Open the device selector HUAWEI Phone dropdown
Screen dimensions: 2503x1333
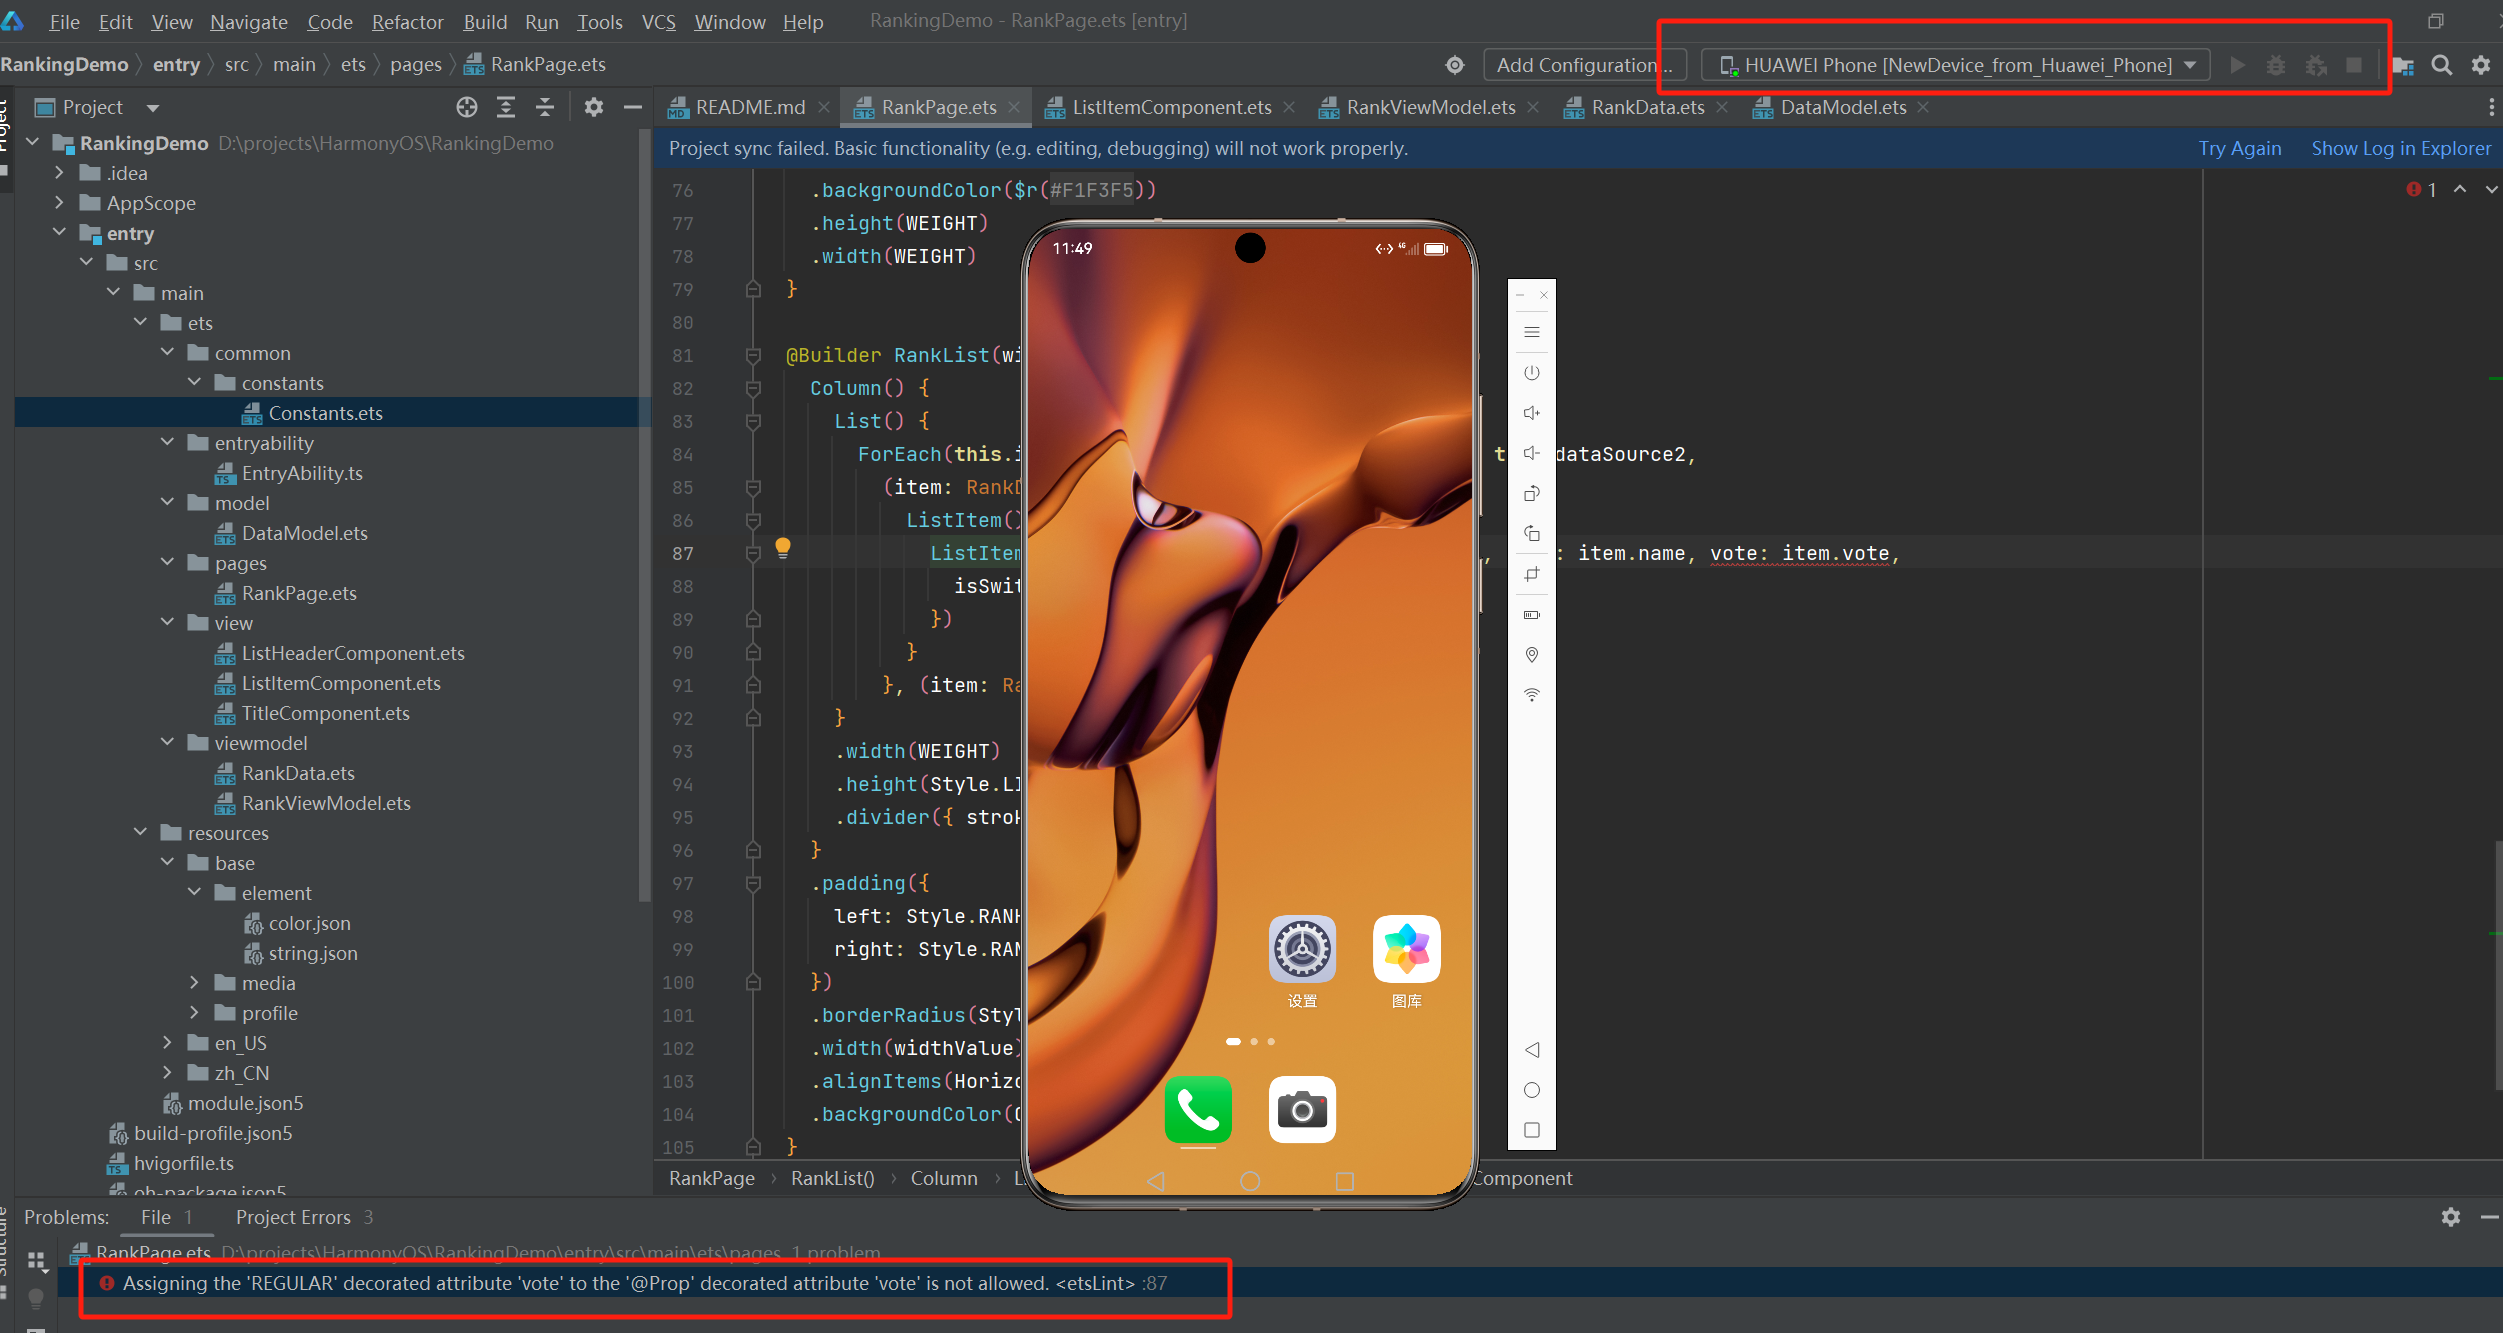[x=1955, y=65]
